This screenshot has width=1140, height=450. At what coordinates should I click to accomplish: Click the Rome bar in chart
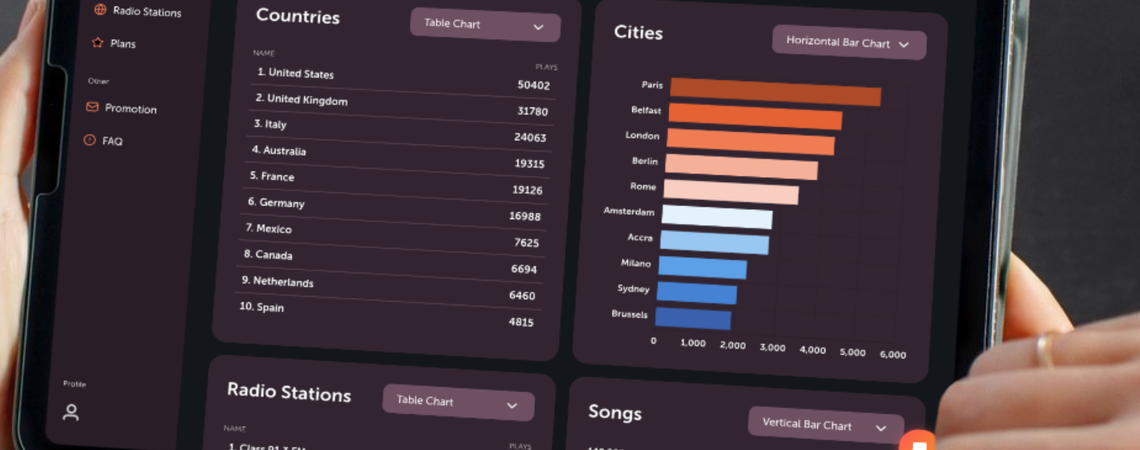(x=731, y=192)
